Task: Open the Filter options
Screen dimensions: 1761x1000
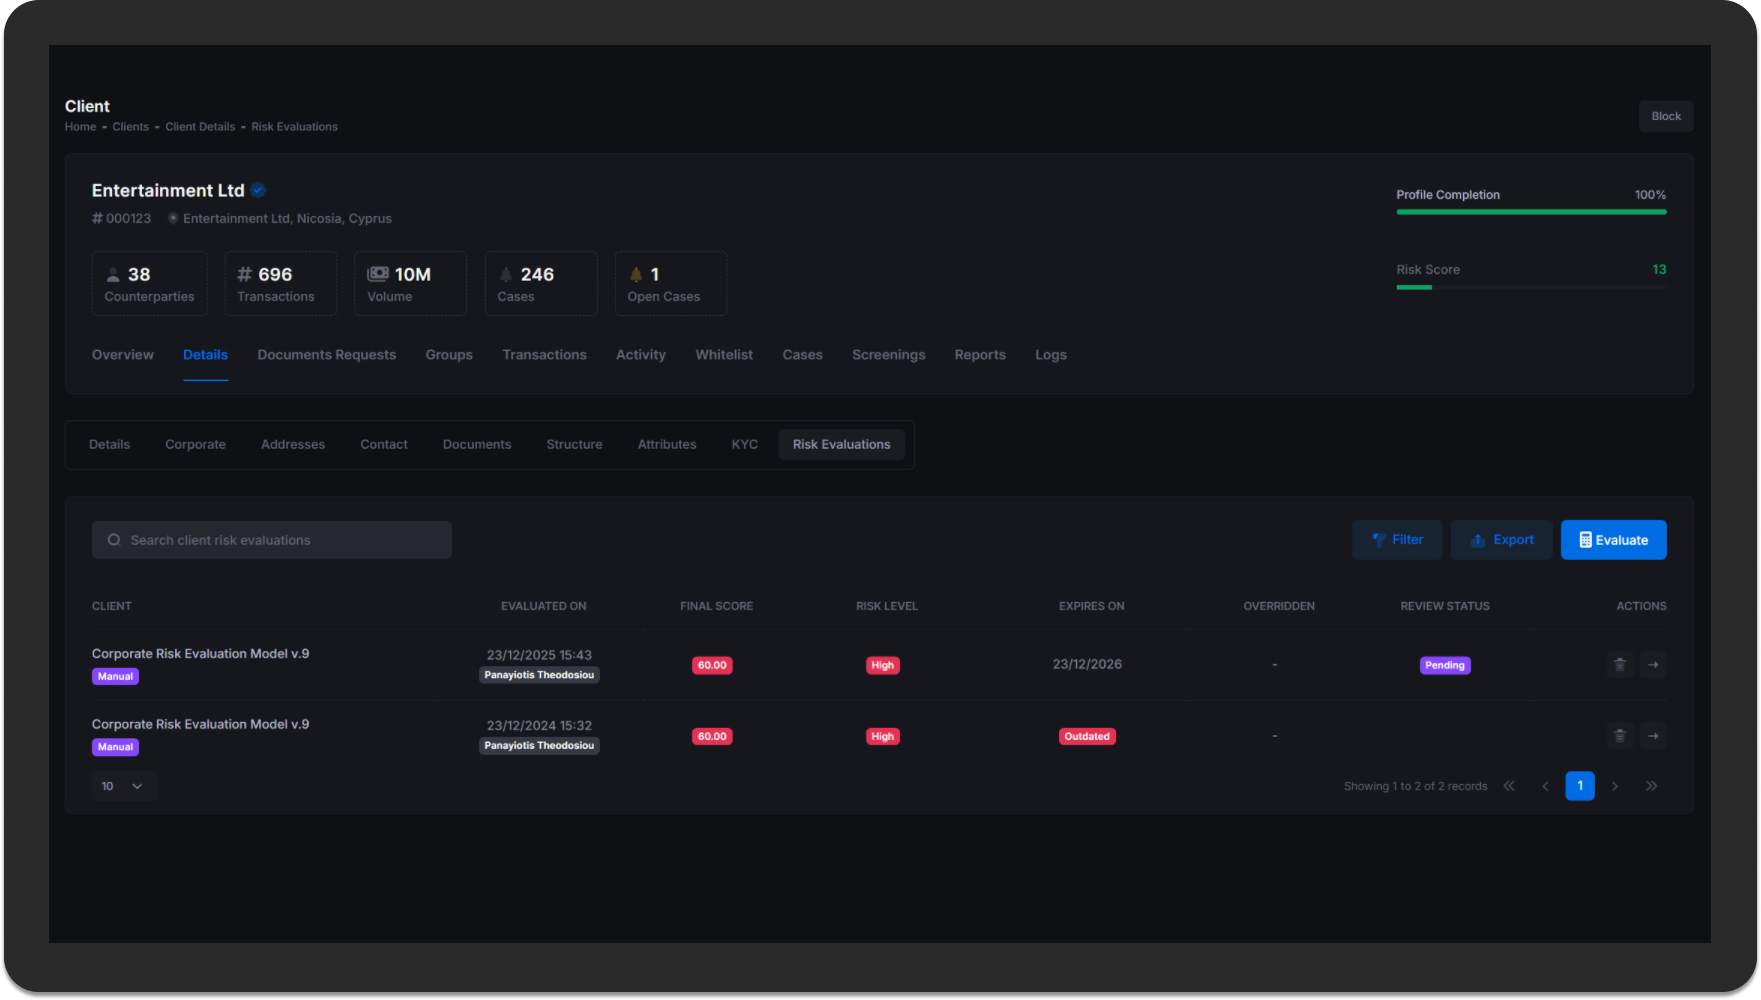Action: [1397, 540]
